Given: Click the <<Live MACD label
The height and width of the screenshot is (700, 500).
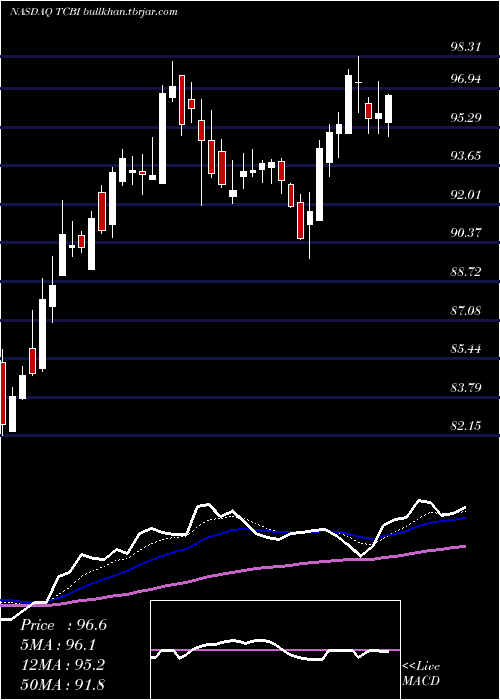Looking at the screenshot, I should coord(421,673).
